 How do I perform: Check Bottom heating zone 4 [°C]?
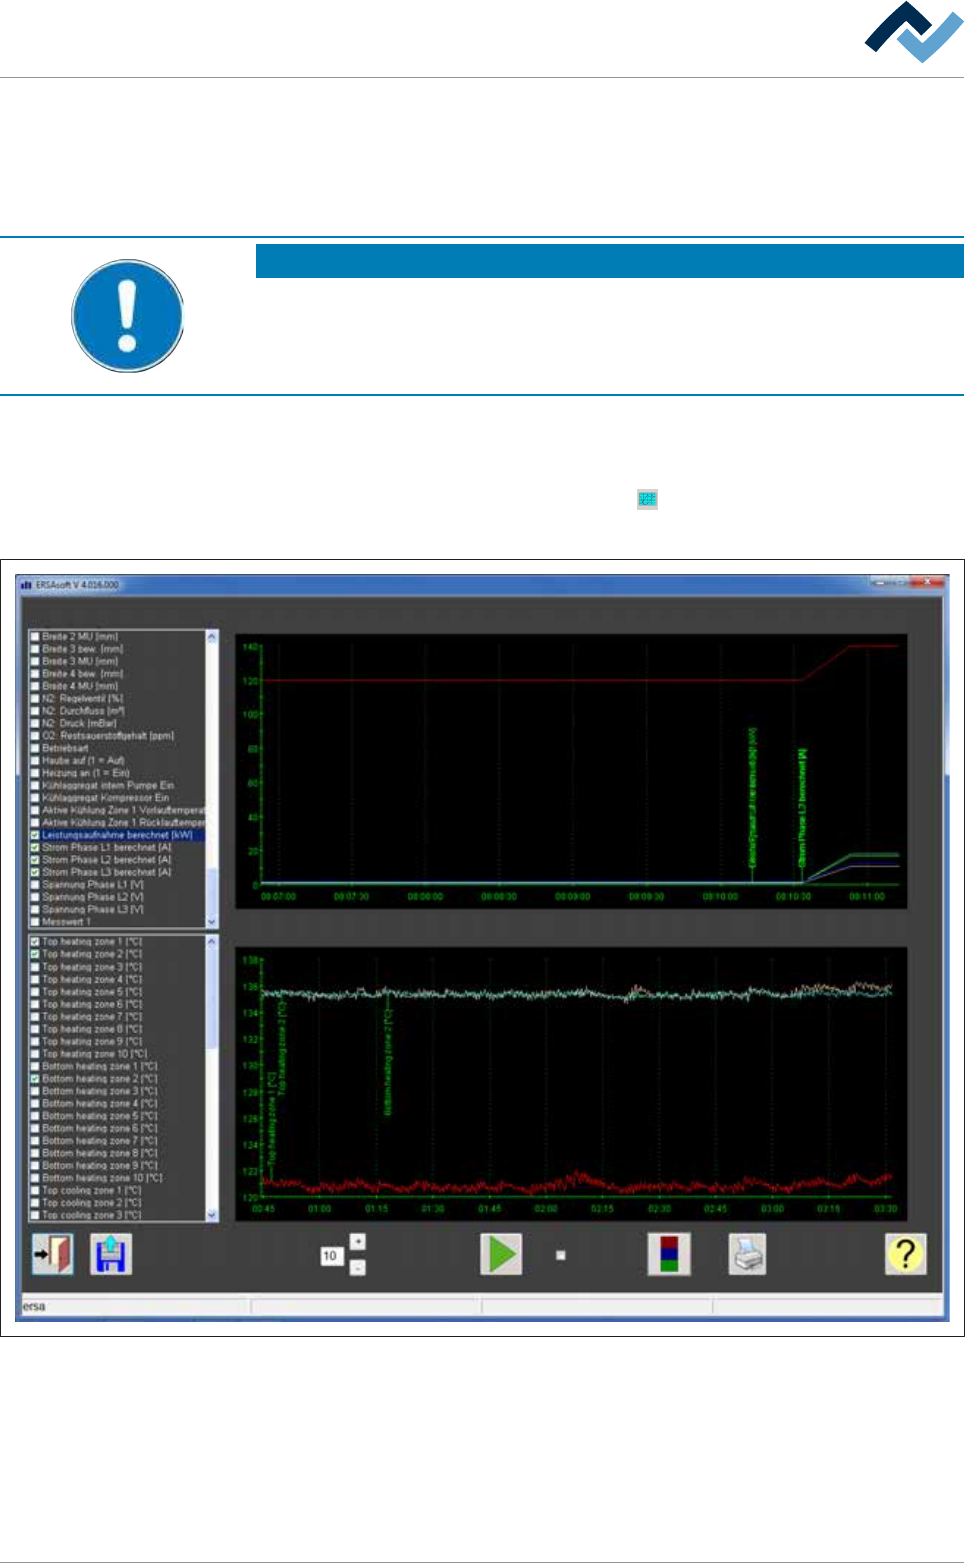[x=36, y=1104]
